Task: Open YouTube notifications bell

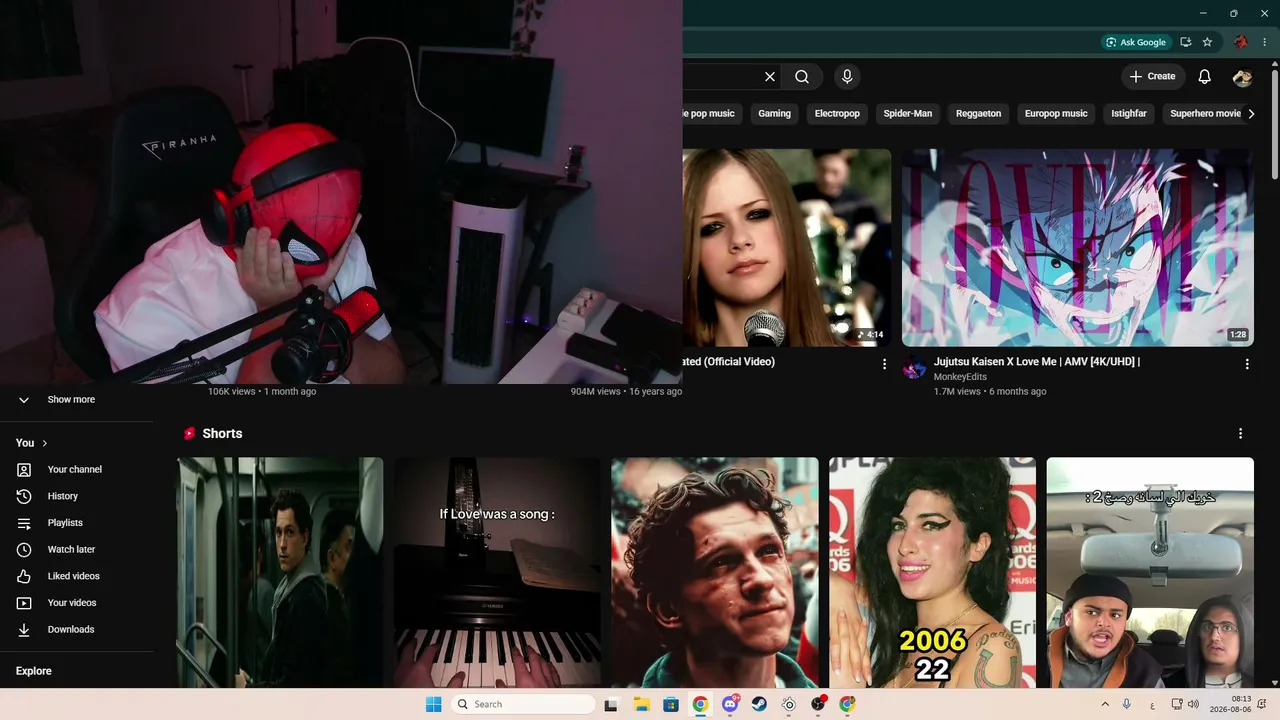Action: tap(1205, 77)
